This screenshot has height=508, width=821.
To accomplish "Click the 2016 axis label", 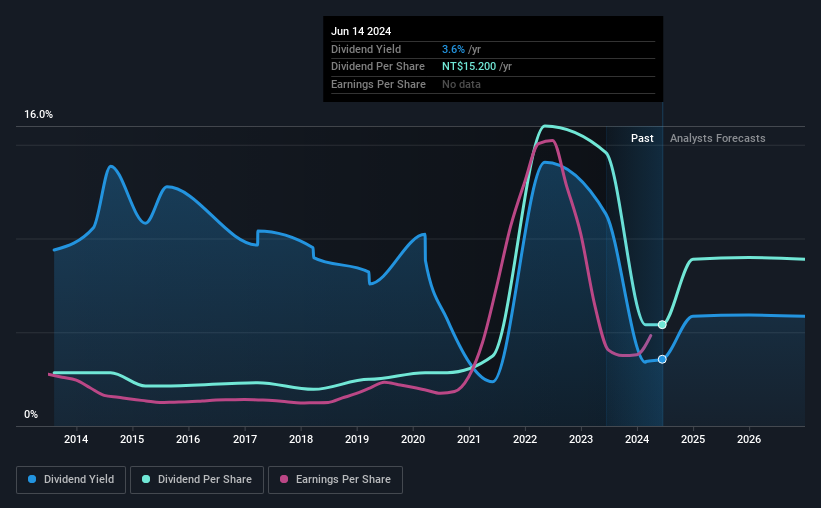I will coord(188,439).
